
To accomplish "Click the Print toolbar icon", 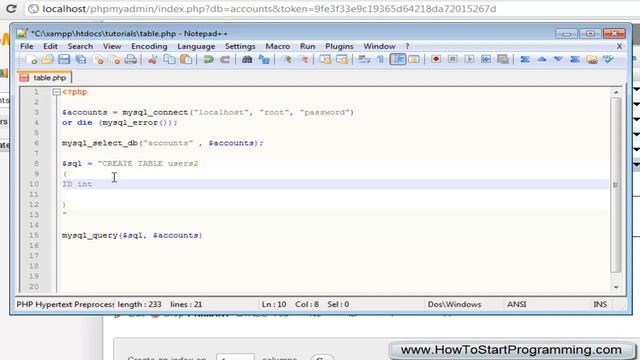I will (x=131, y=60).
